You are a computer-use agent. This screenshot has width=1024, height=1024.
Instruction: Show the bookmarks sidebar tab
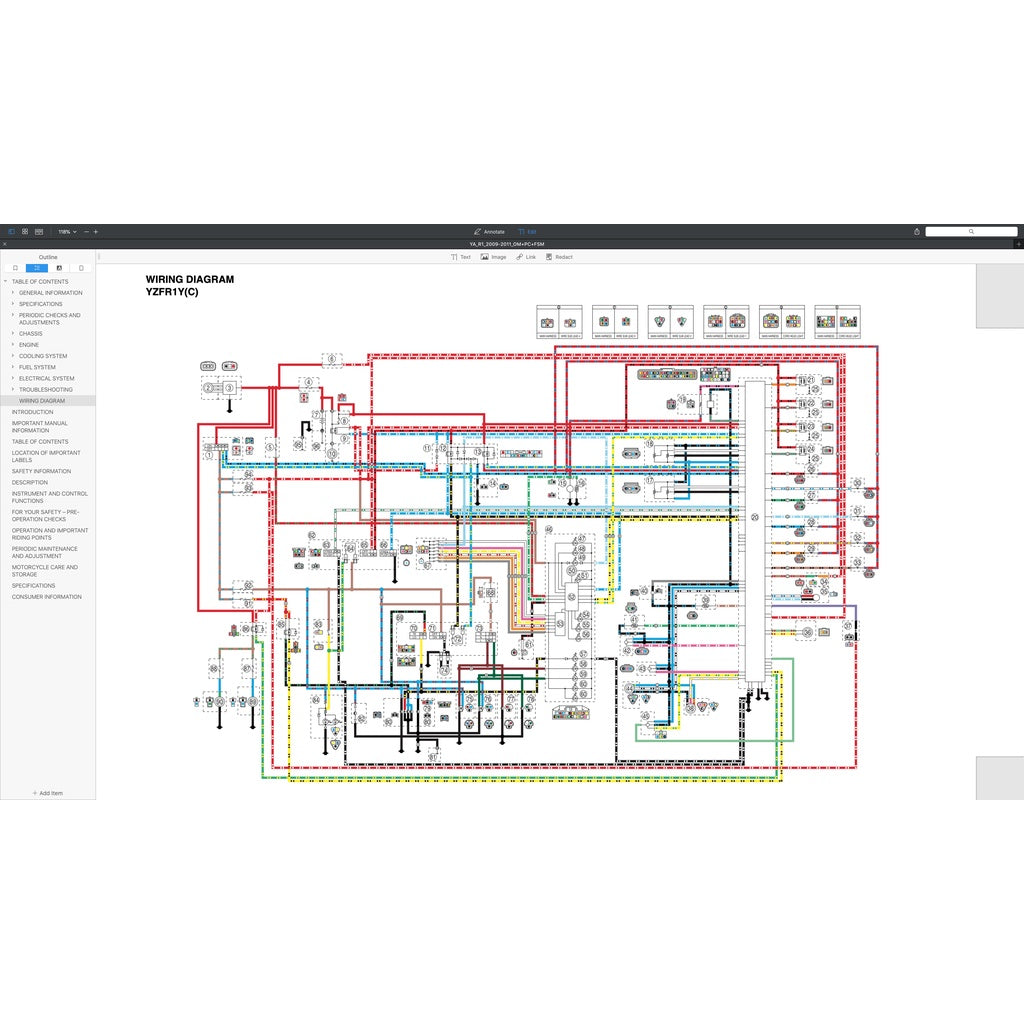[15, 268]
